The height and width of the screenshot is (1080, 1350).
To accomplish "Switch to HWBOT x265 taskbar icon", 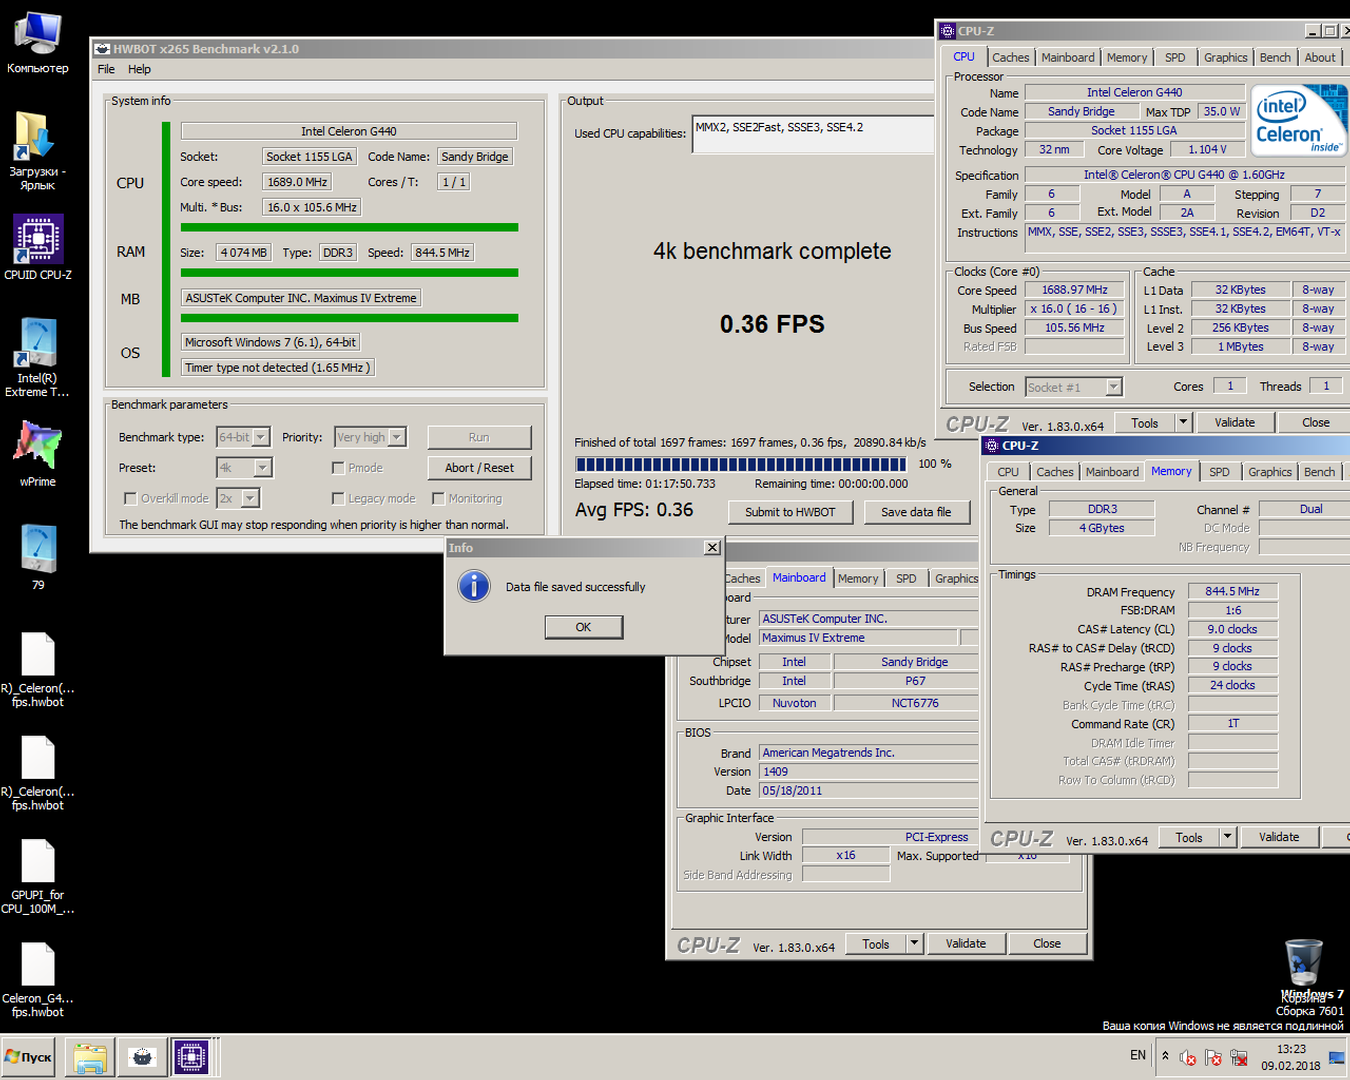I will click(142, 1057).
